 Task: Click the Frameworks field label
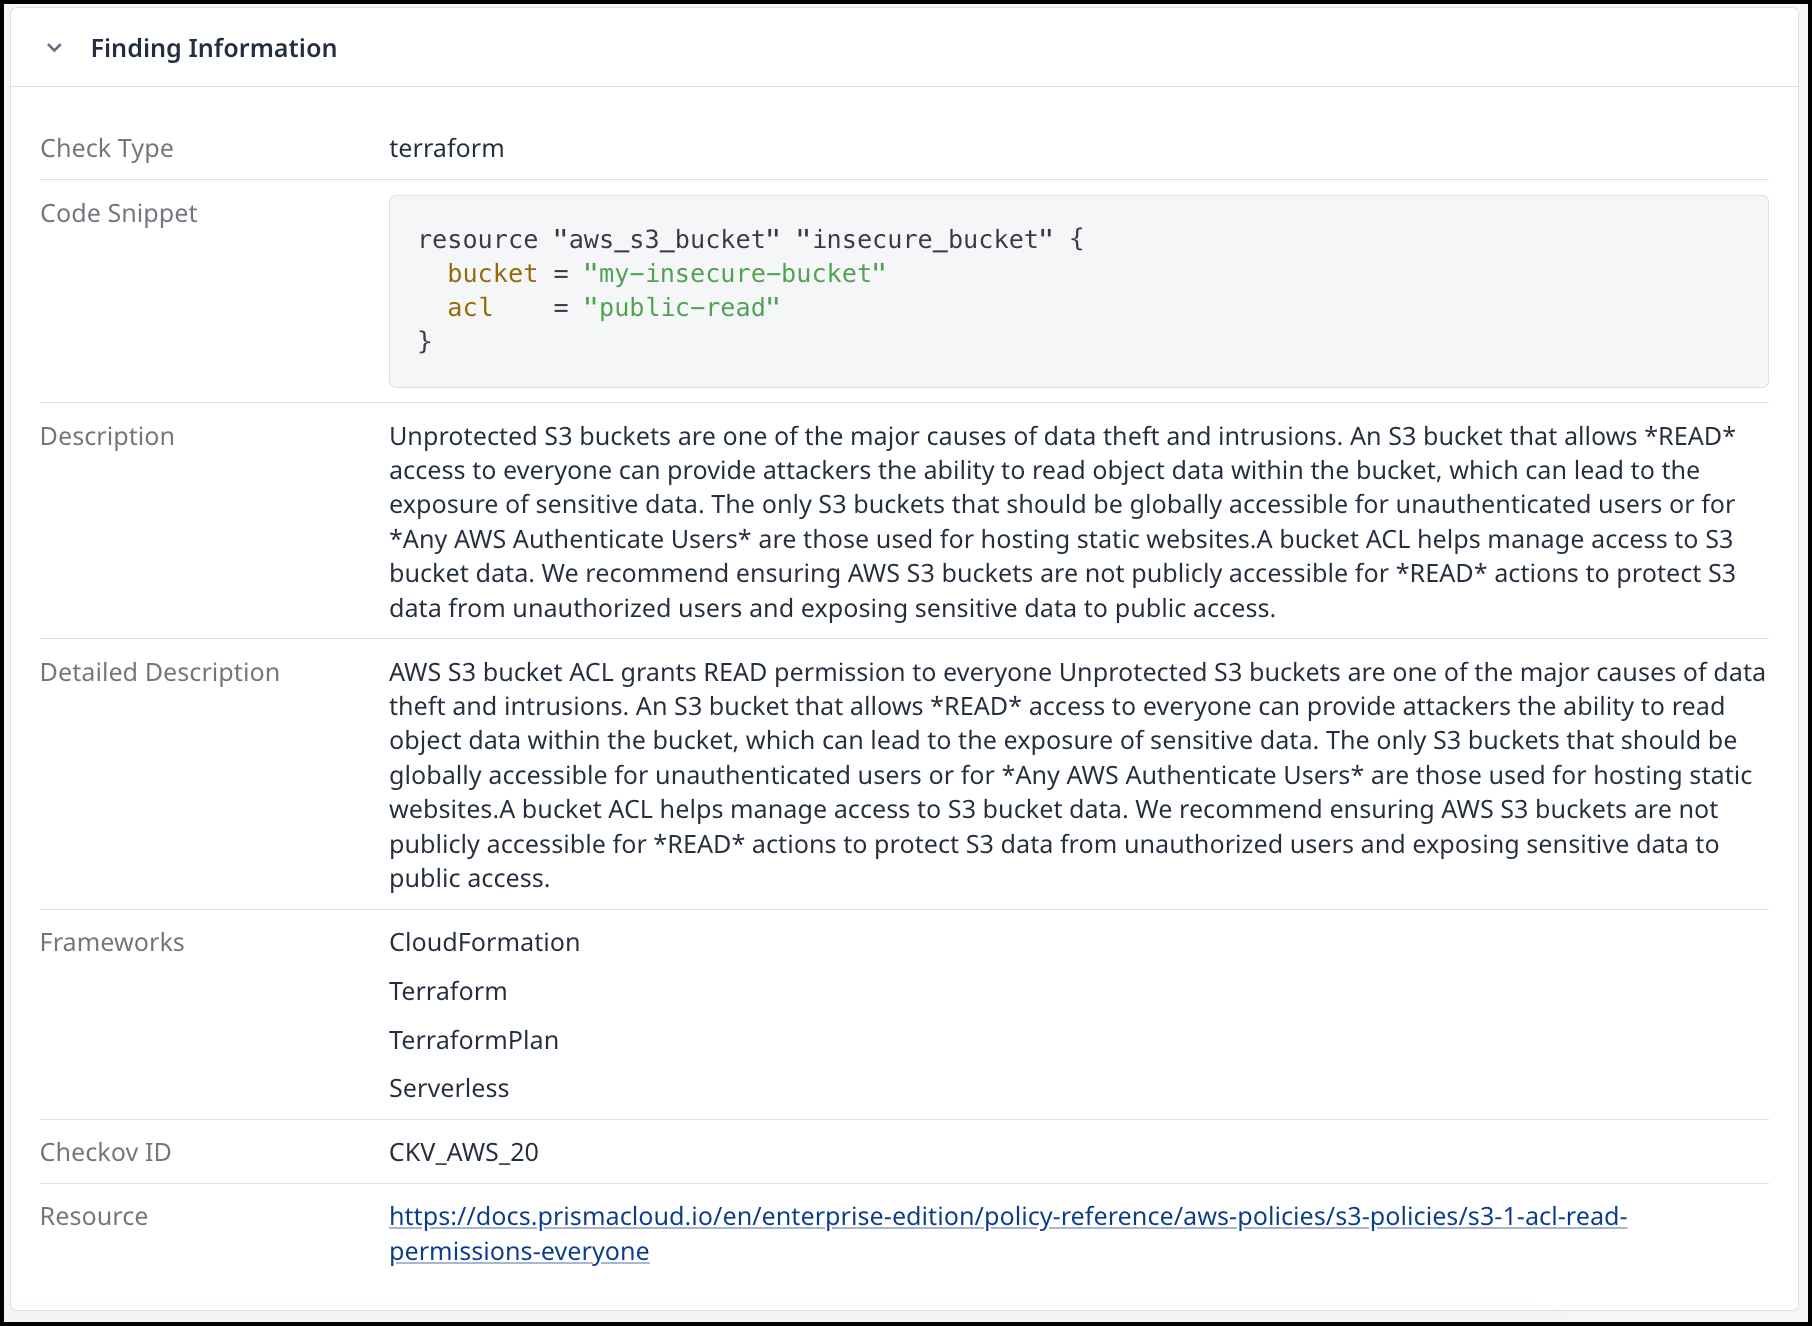[112, 942]
